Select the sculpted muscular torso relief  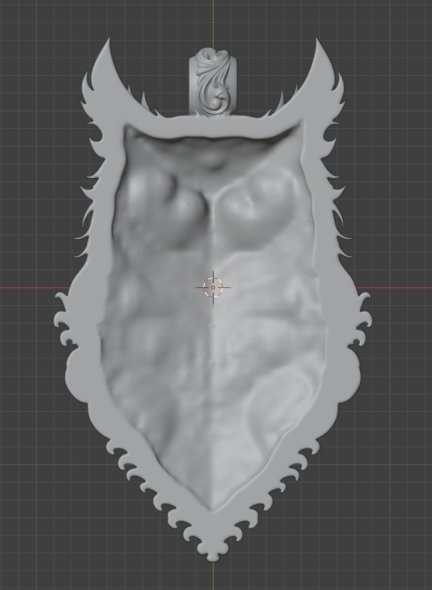point(213,316)
